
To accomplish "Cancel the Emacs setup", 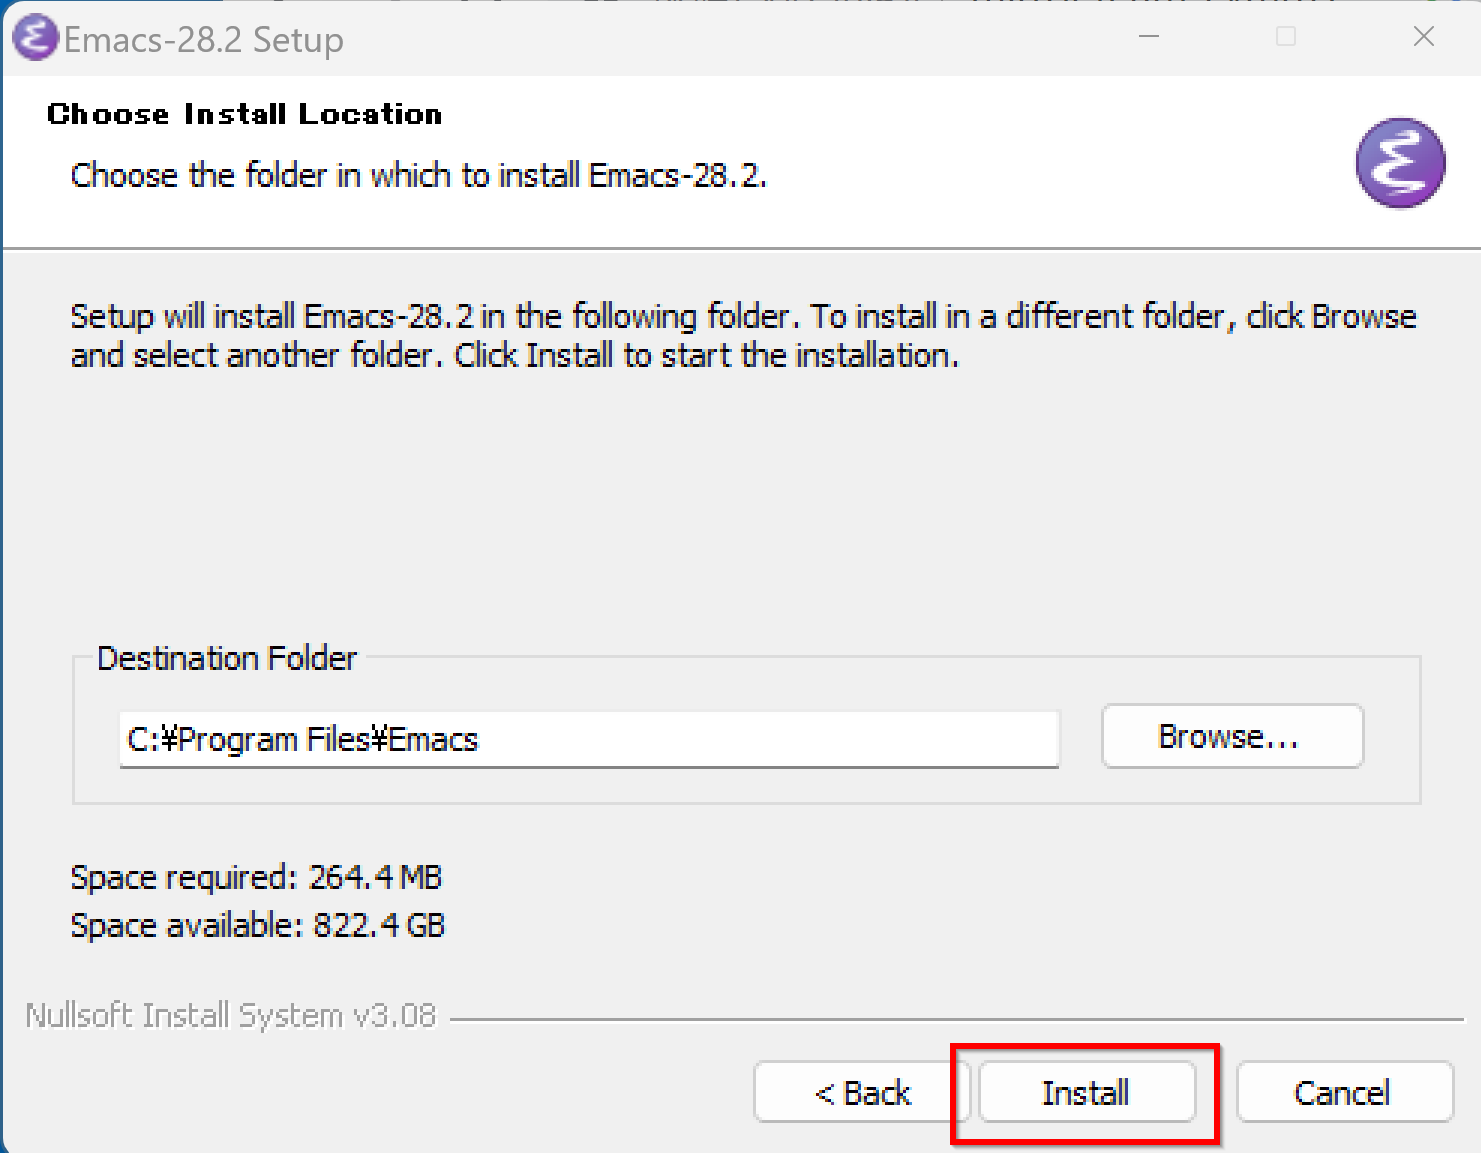I will [x=1344, y=1092].
